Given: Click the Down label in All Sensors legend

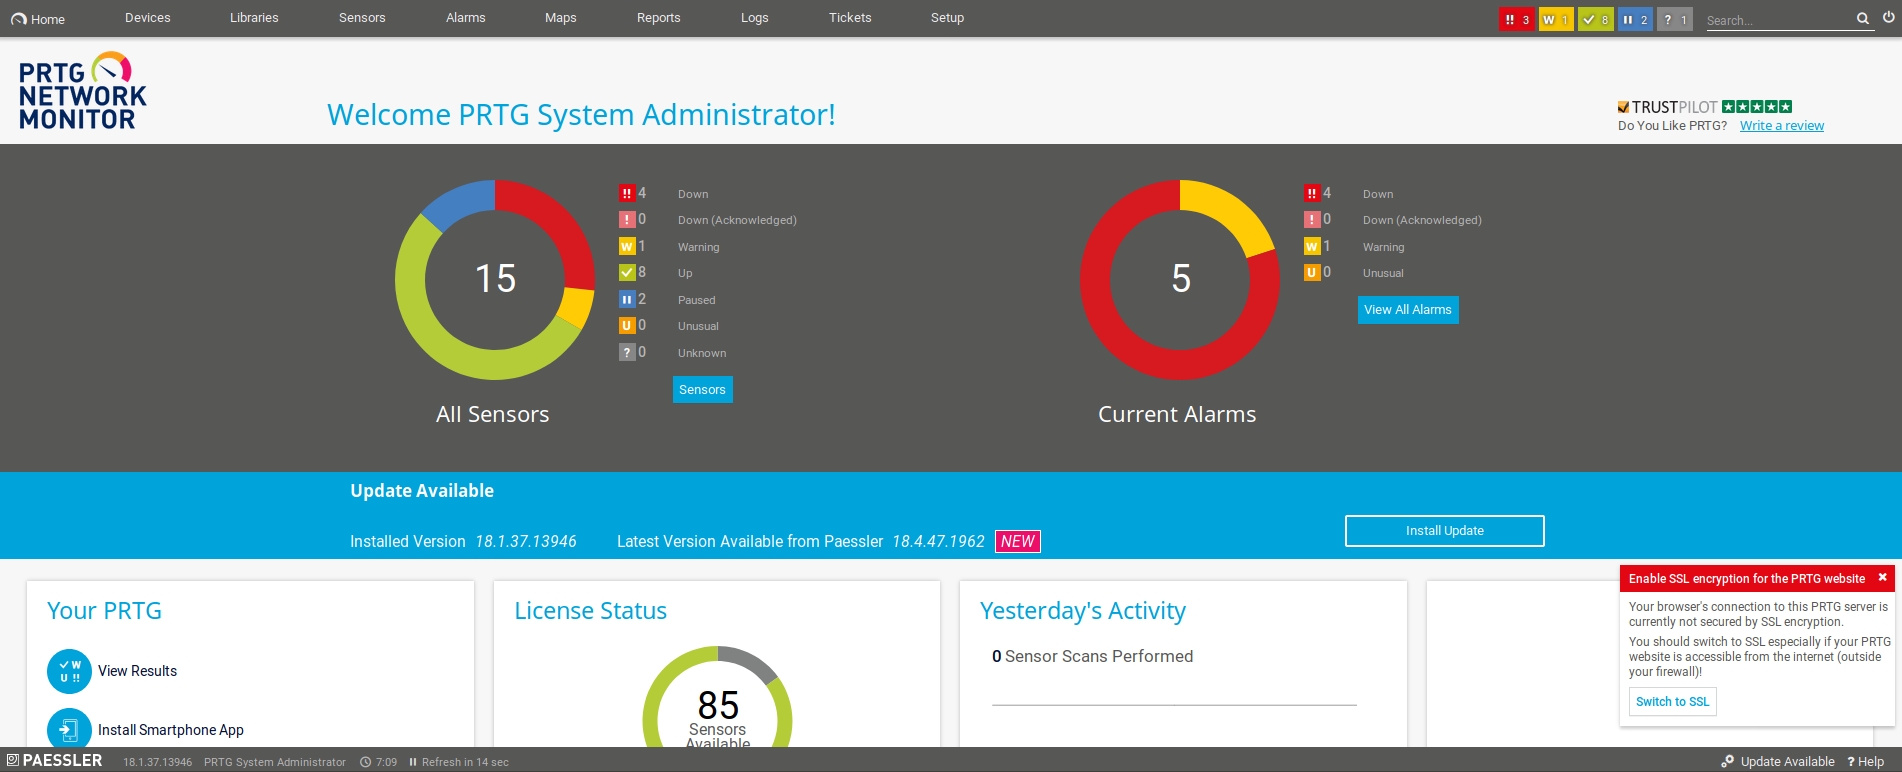Looking at the screenshot, I should tap(693, 194).
